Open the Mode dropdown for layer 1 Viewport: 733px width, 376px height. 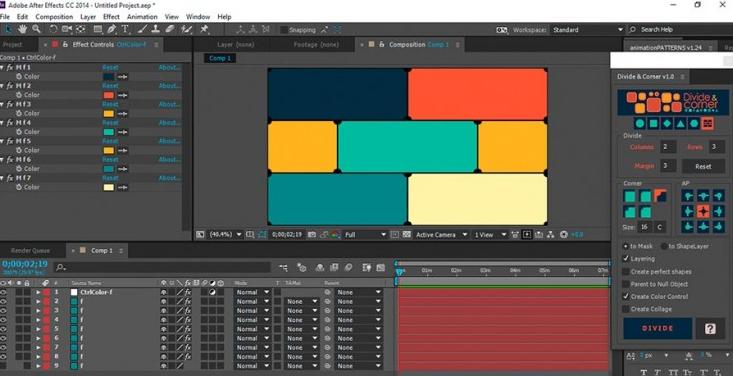252,292
